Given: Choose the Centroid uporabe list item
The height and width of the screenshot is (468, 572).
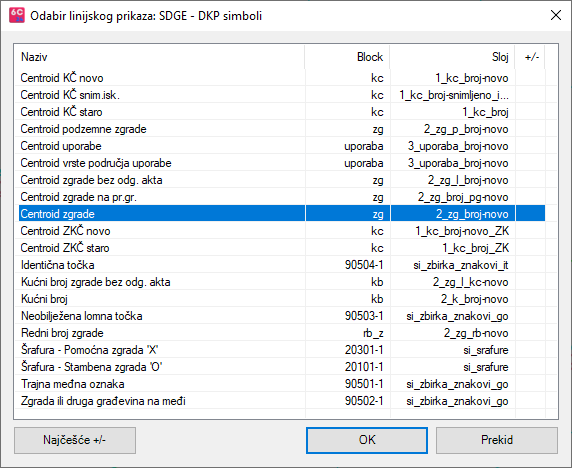Looking at the screenshot, I should (x=282, y=146).
